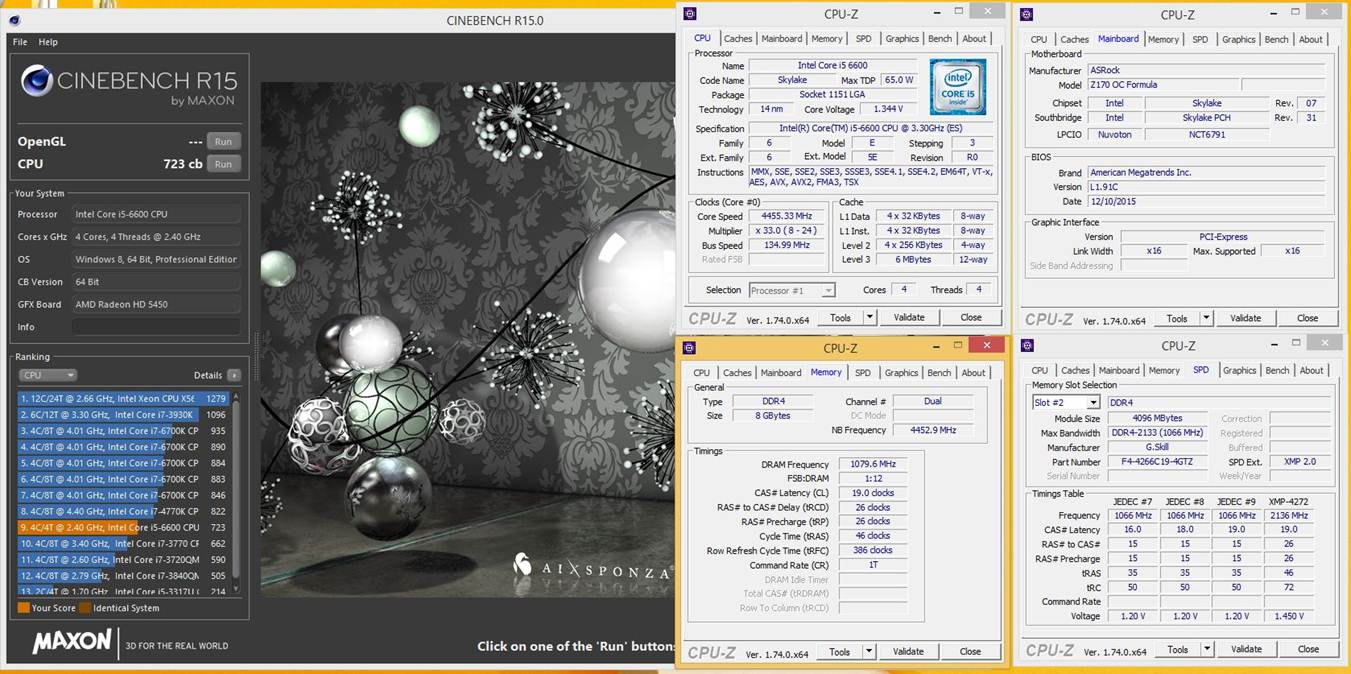Click title bar icon of CPU-Z SPD window
Screen dimensions: 1351x674
point(1027,345)
